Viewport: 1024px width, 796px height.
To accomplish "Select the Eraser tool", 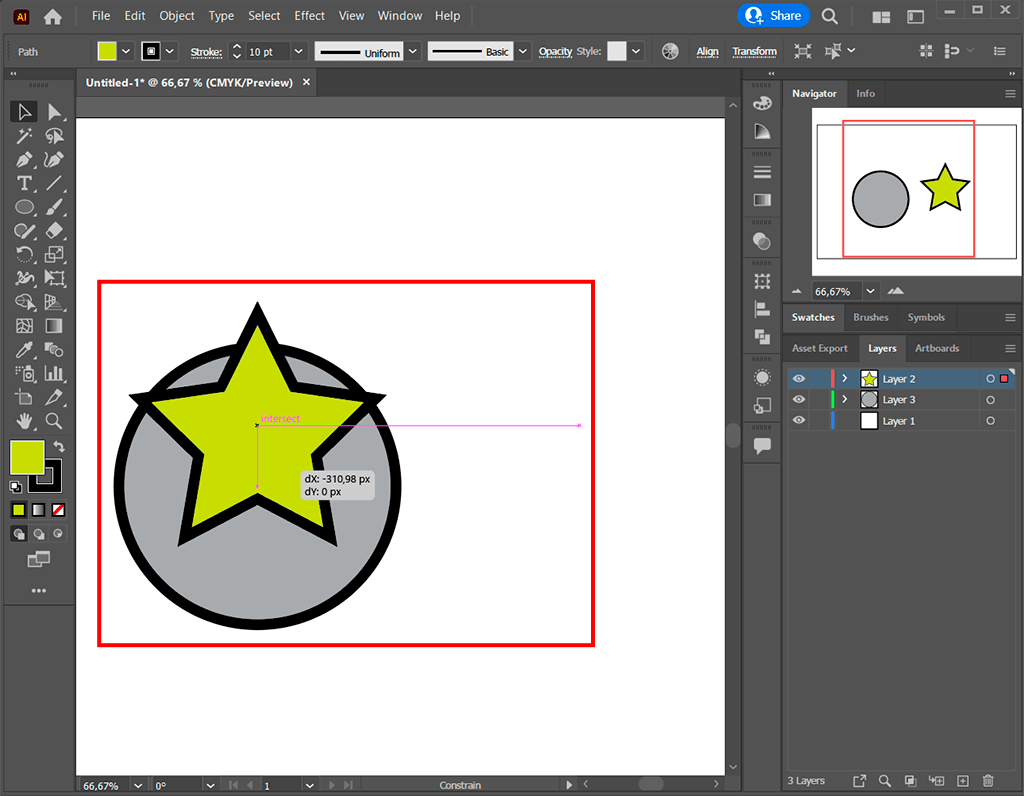I will click(54, 230).
